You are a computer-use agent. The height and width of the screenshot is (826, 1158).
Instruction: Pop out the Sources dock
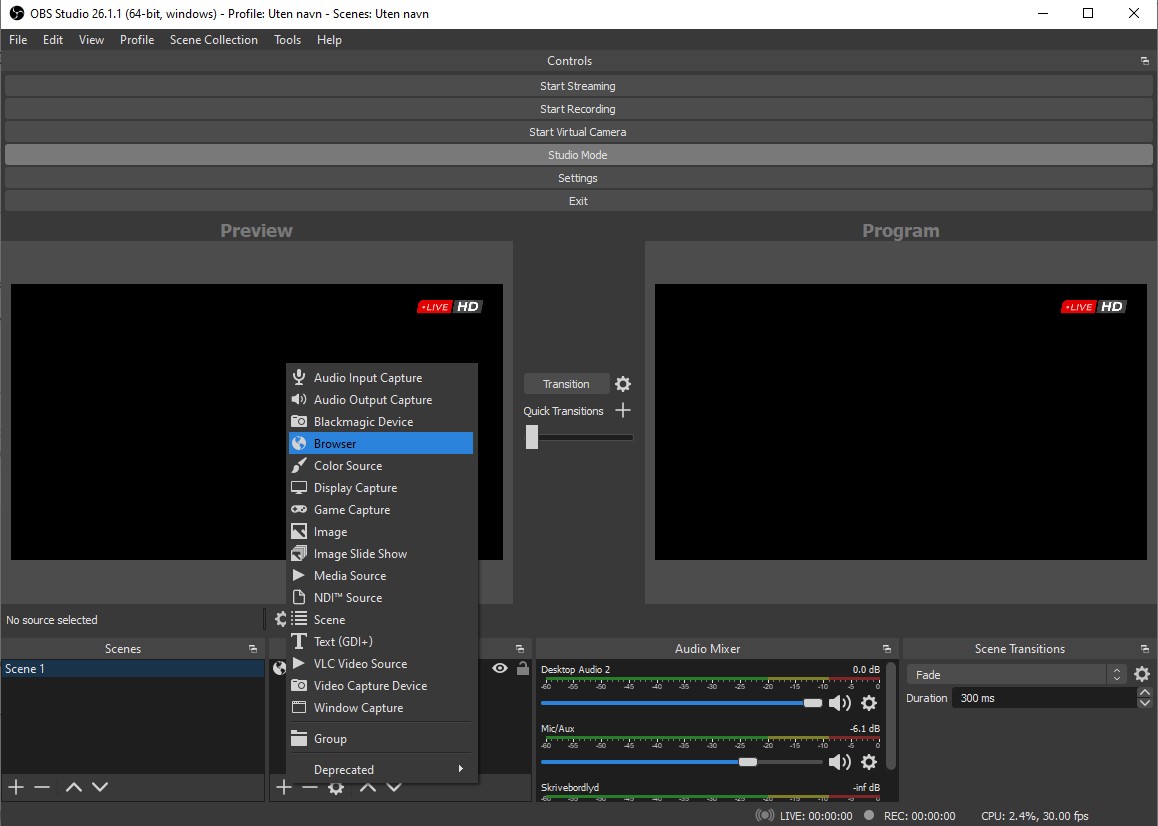click(x=519, y=649)
